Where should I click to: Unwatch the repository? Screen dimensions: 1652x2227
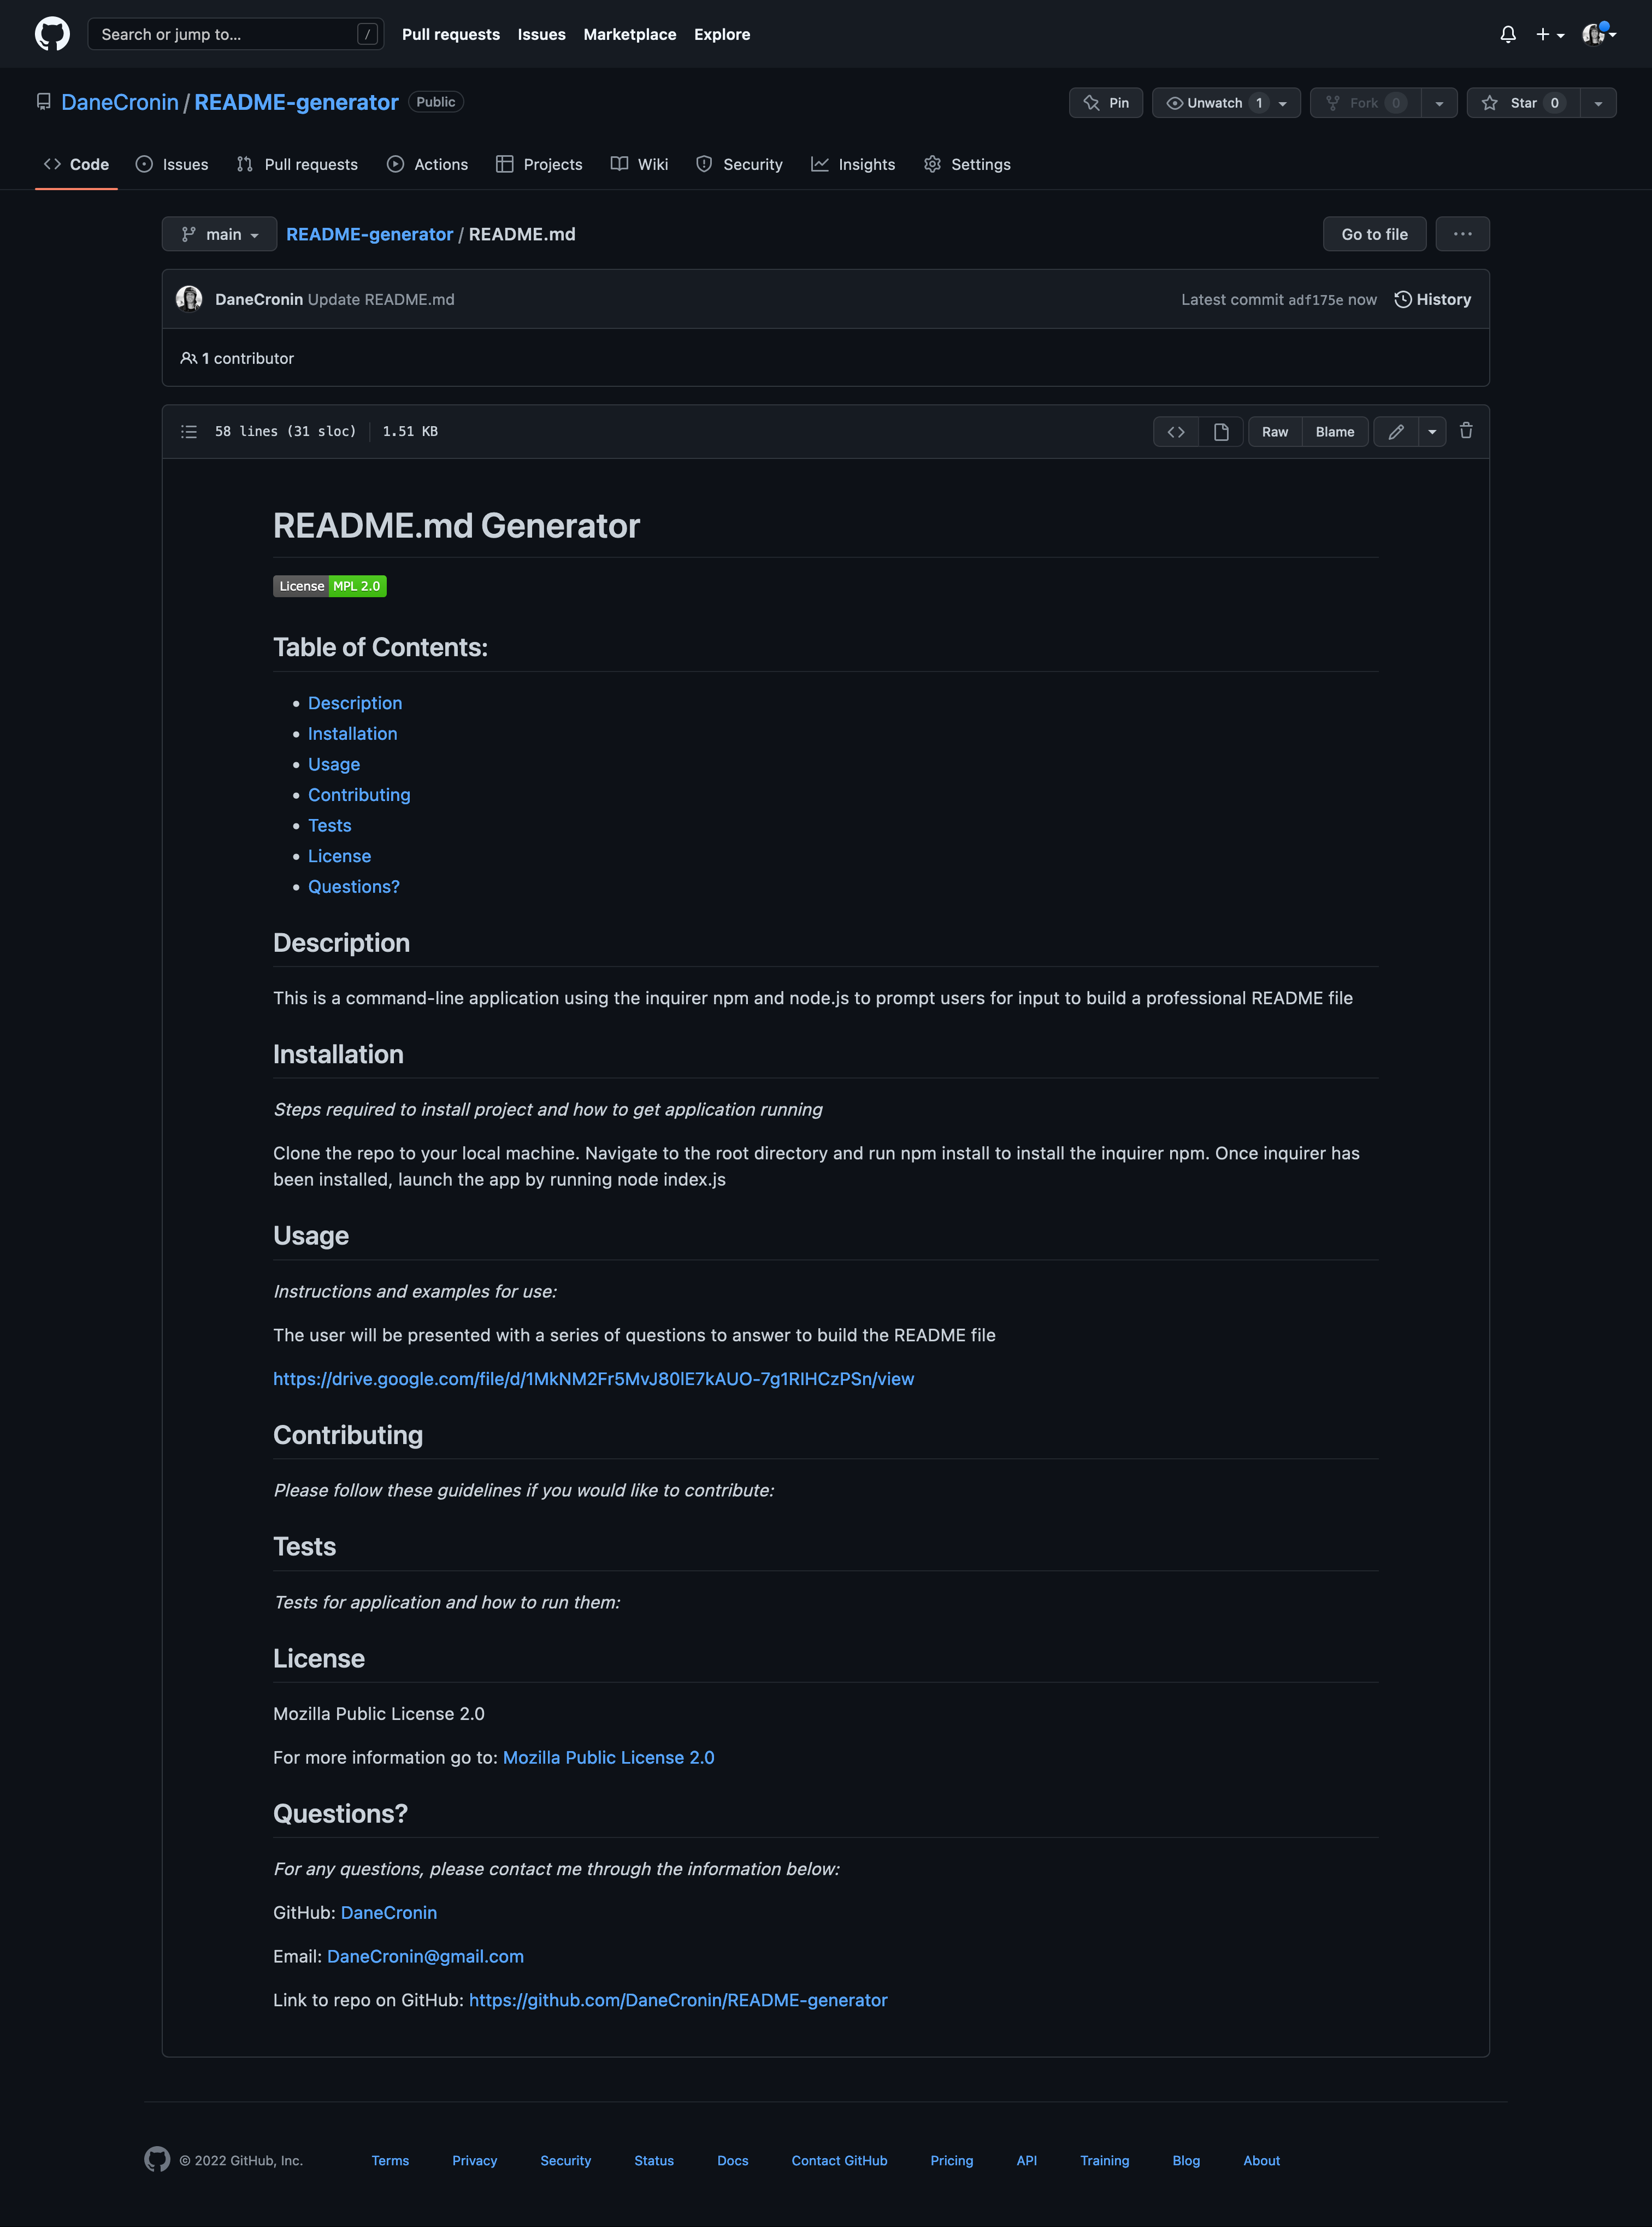click(x=1213, y=102)
